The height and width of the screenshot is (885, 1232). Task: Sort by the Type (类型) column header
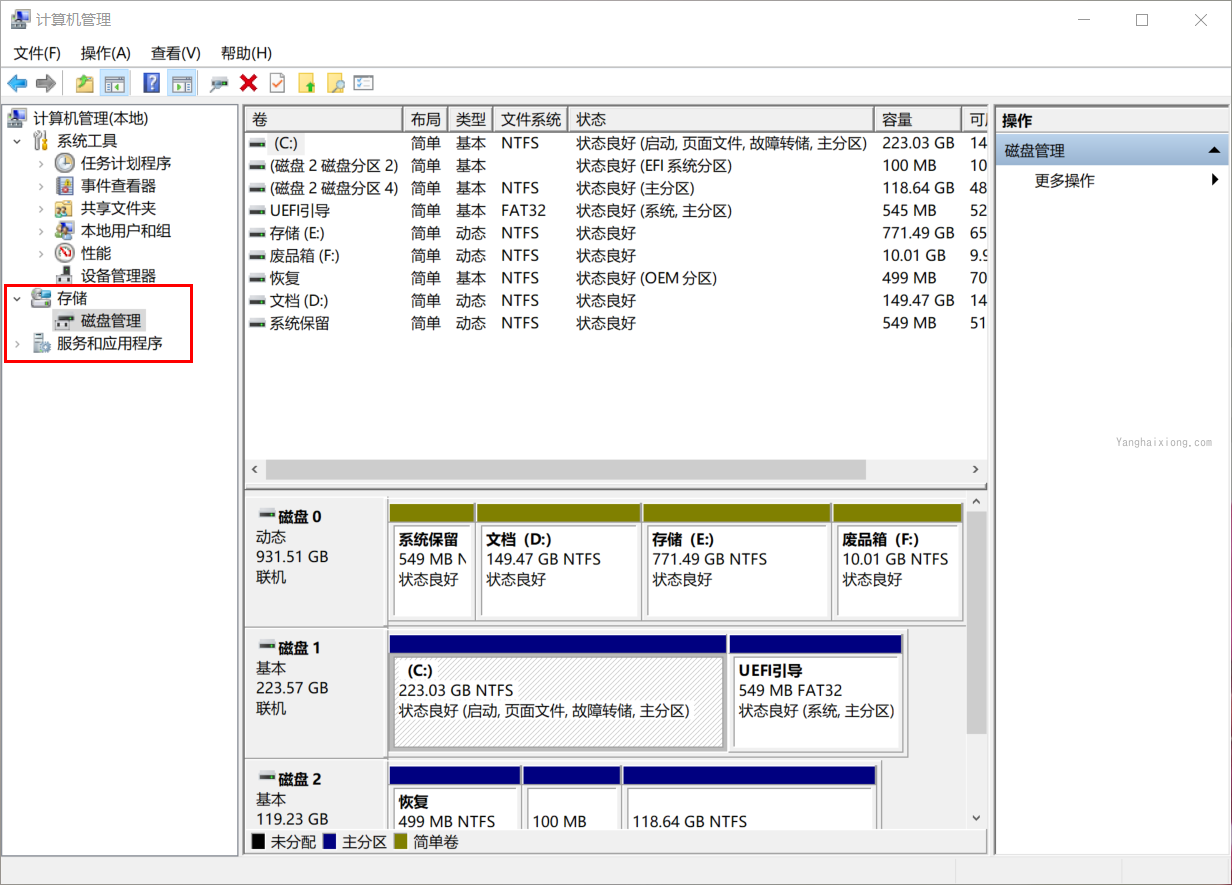[471, 120]
